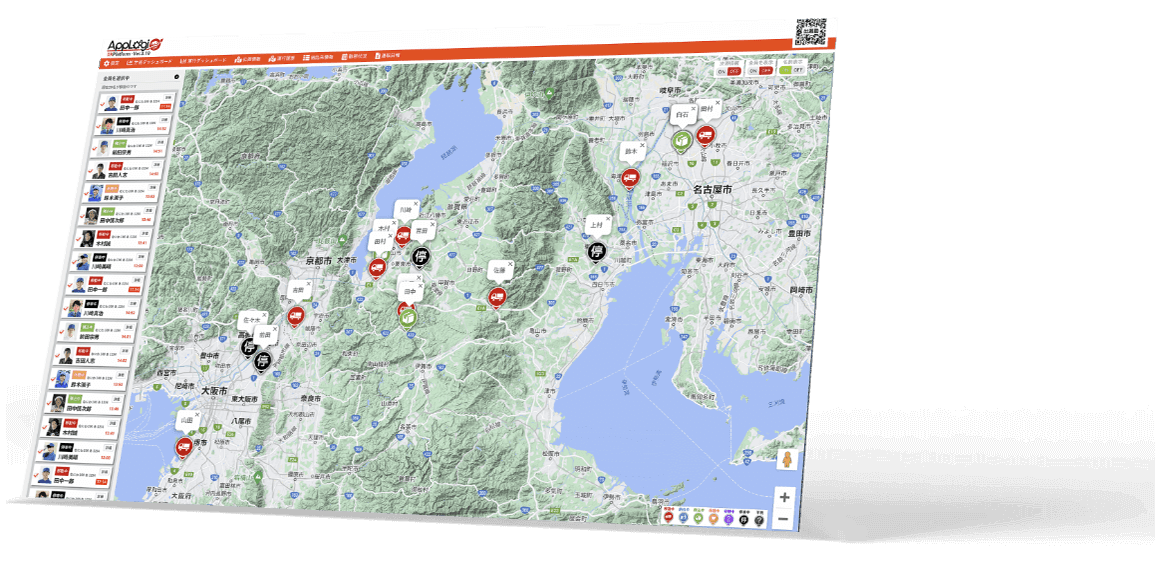Click the green legend marker icon
The height and width of the screenshot is (570, 1155).
[x=698, y=518]
